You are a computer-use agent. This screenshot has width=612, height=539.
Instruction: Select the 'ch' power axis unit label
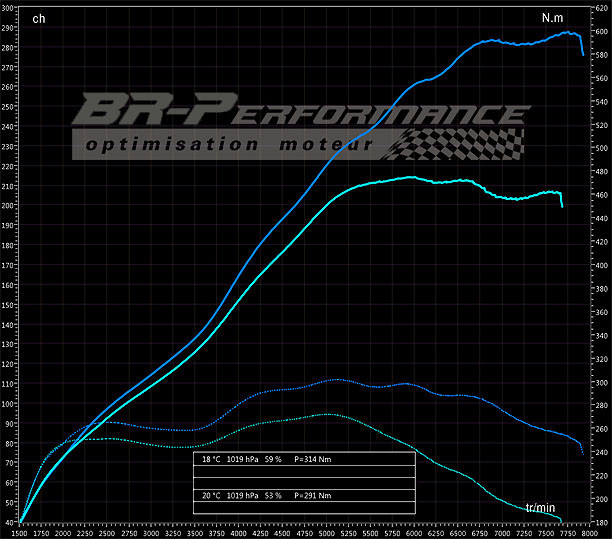click(38, 18)
